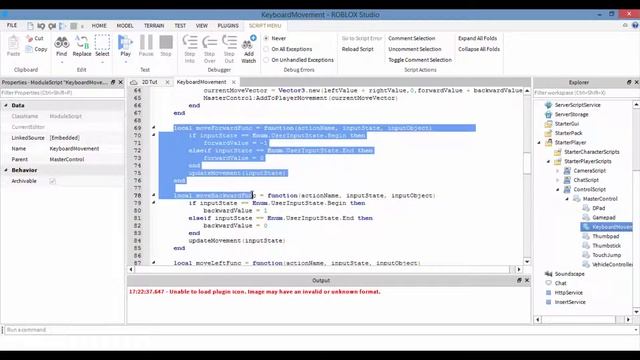The width and height of the screenshot is (640, 360).
Task: Toggle the Archivable checkbox
Action: tap(53, 181)
